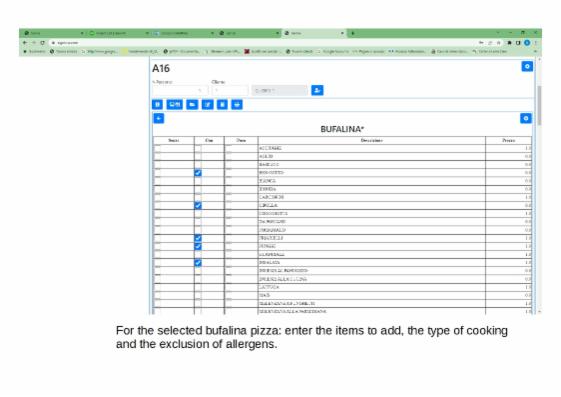Click the greyed customer name field
This screenshot has width=561, height=397.
coord(279,90)
